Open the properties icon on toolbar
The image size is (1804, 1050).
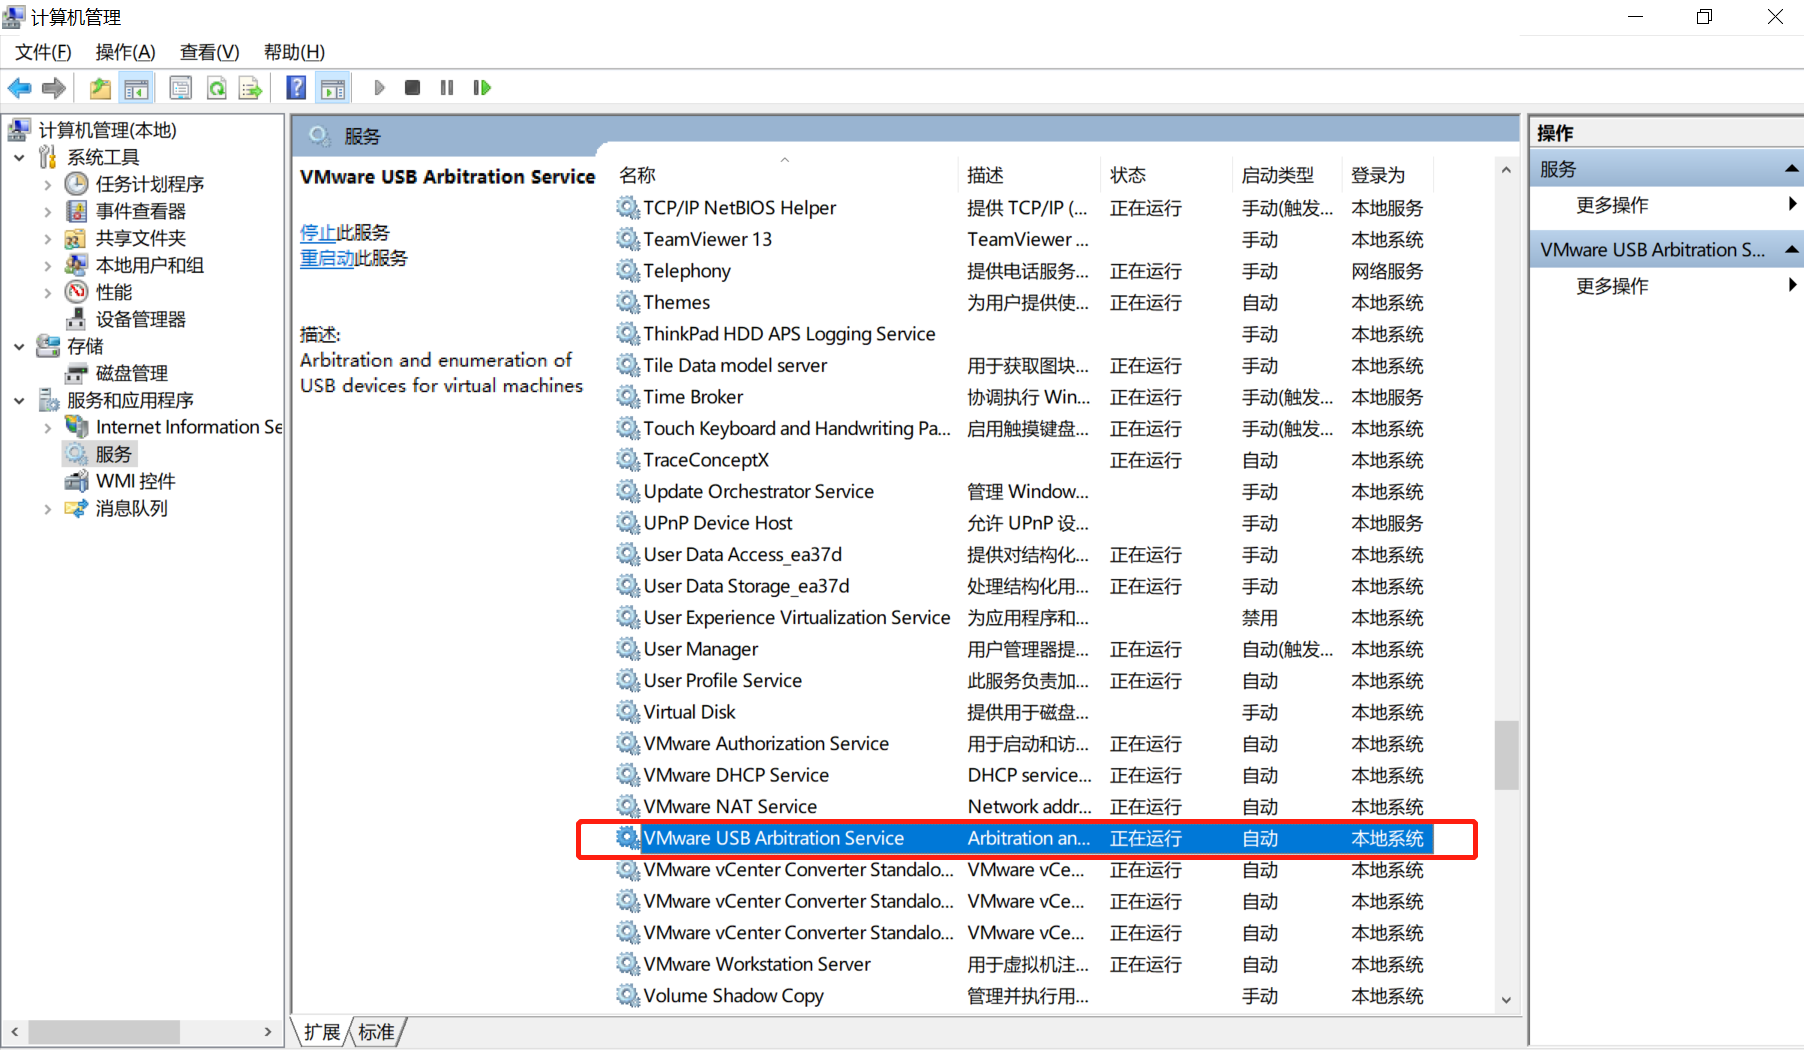point(180,87)
